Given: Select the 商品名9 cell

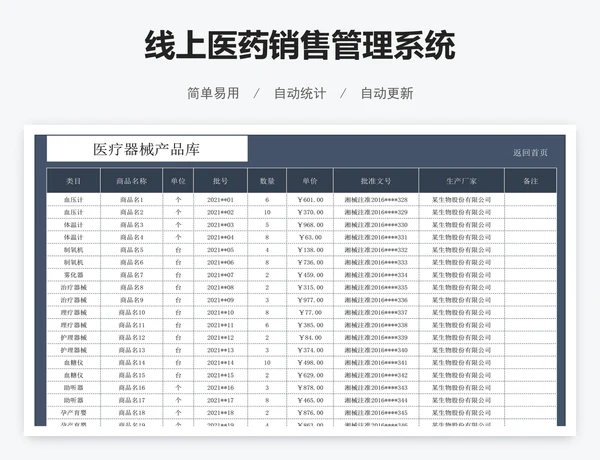Looking at the screenshot, I should 131,300.
